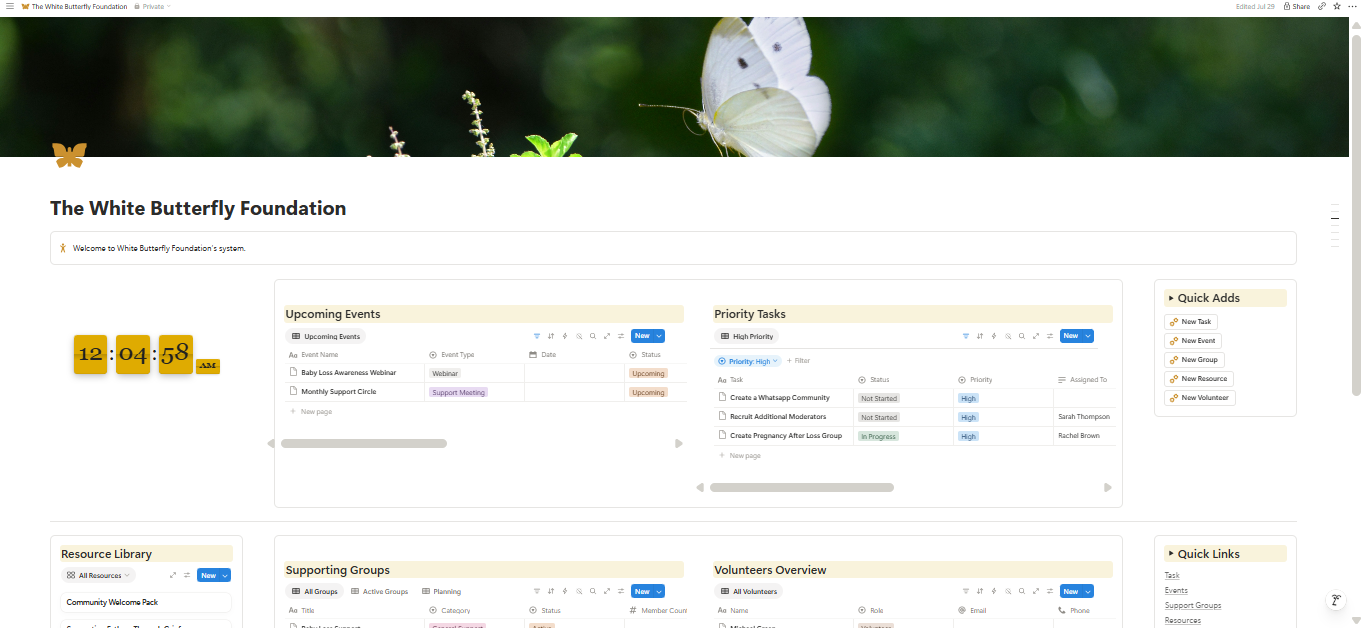Select the High Priority view tab

pos(748,336)
